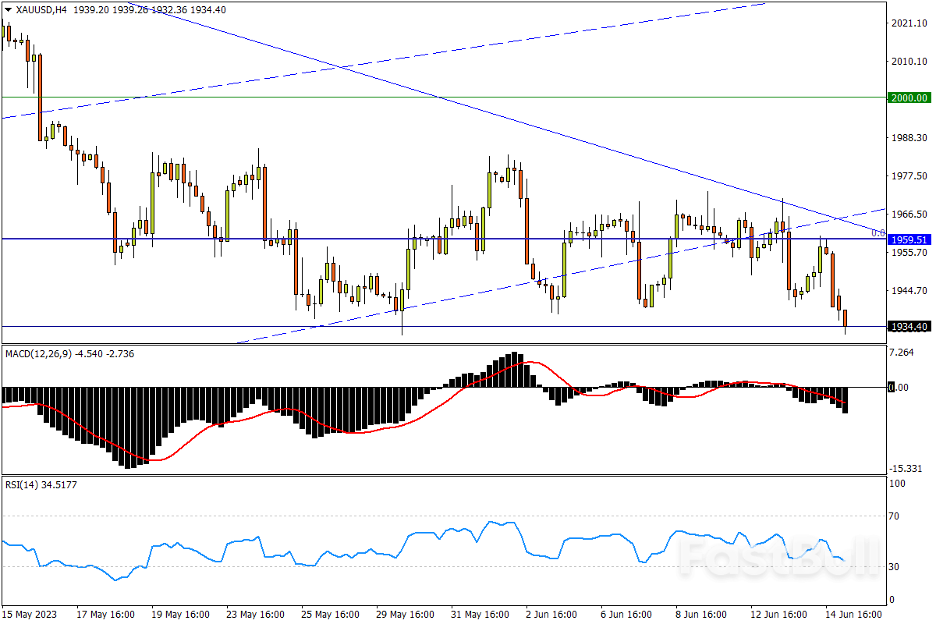Click the RSI 70 overbought level label
The height and width of the screenshot is (624, 936).
(x=894, y=516)
